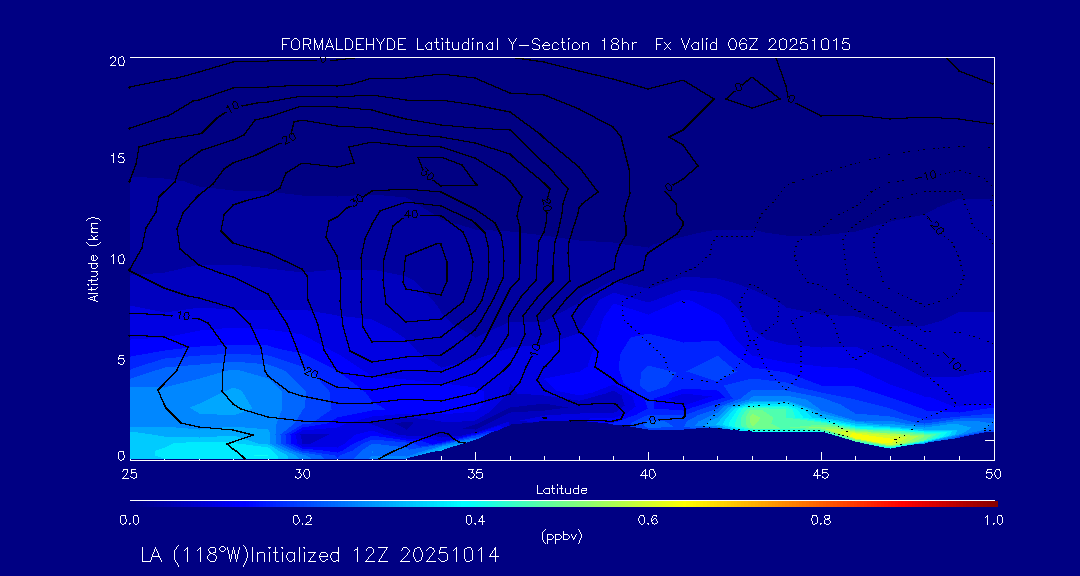Click the latitude 25 tick label
This screenshot has height=576, width=1080.
129,474
